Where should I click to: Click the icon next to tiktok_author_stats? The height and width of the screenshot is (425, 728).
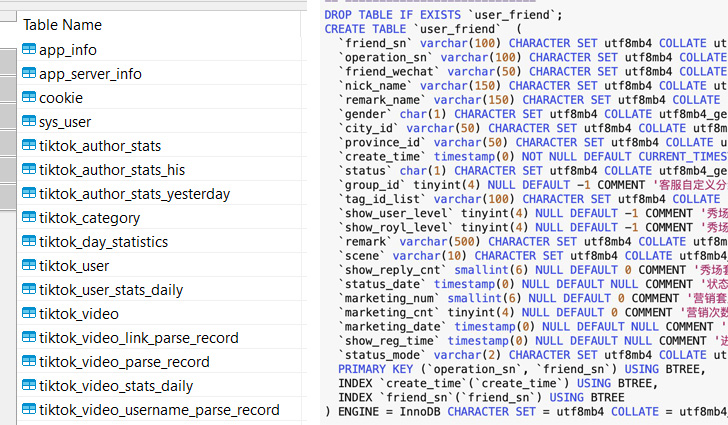point(29,146)
